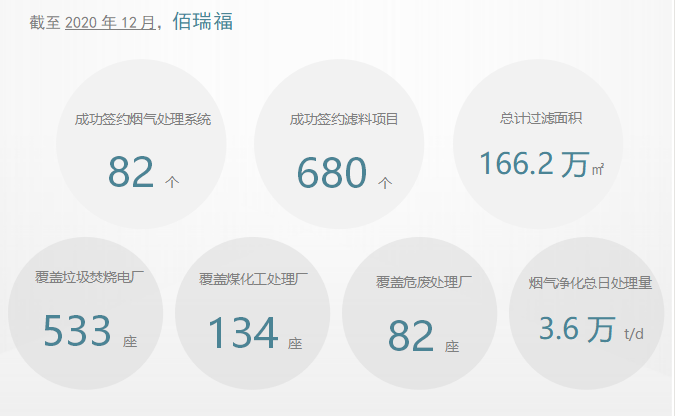Click the 座 unit next to 533

pyautogui.click(x=130, y=342)
